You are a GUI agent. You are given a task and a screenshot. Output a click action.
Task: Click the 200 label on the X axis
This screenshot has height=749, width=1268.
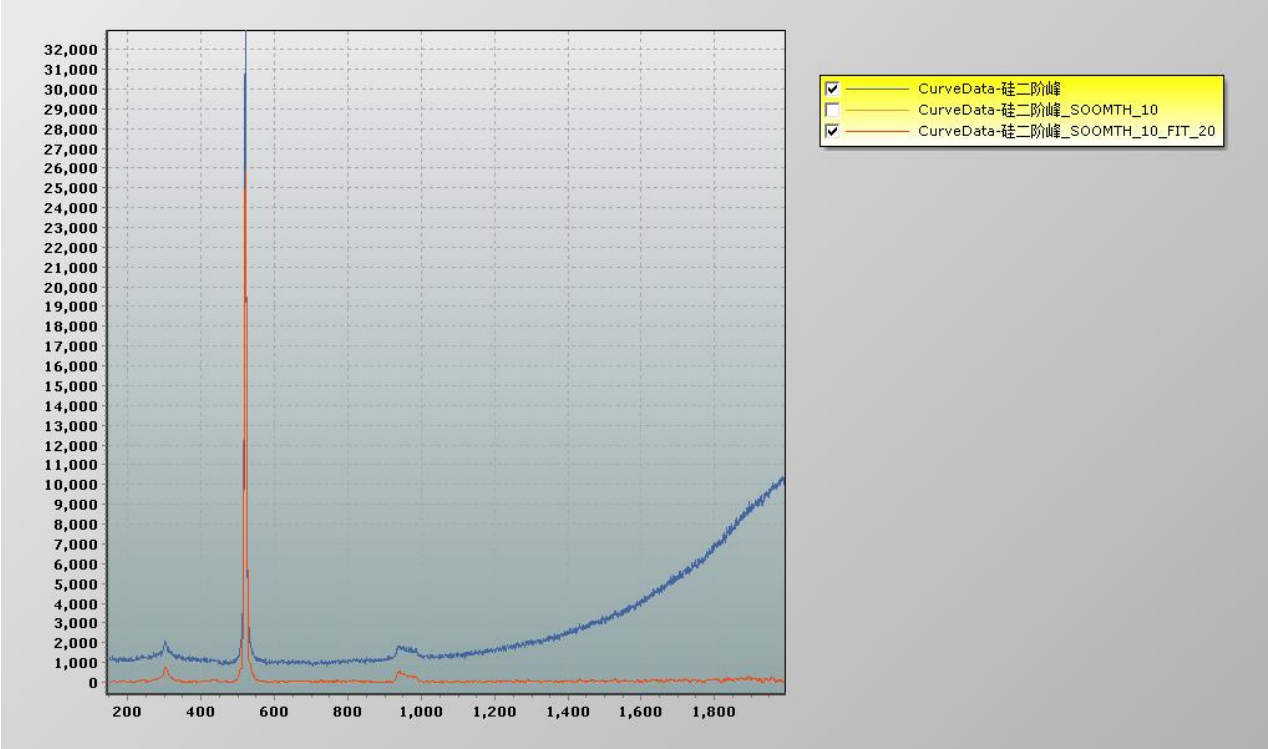point(127,712)
